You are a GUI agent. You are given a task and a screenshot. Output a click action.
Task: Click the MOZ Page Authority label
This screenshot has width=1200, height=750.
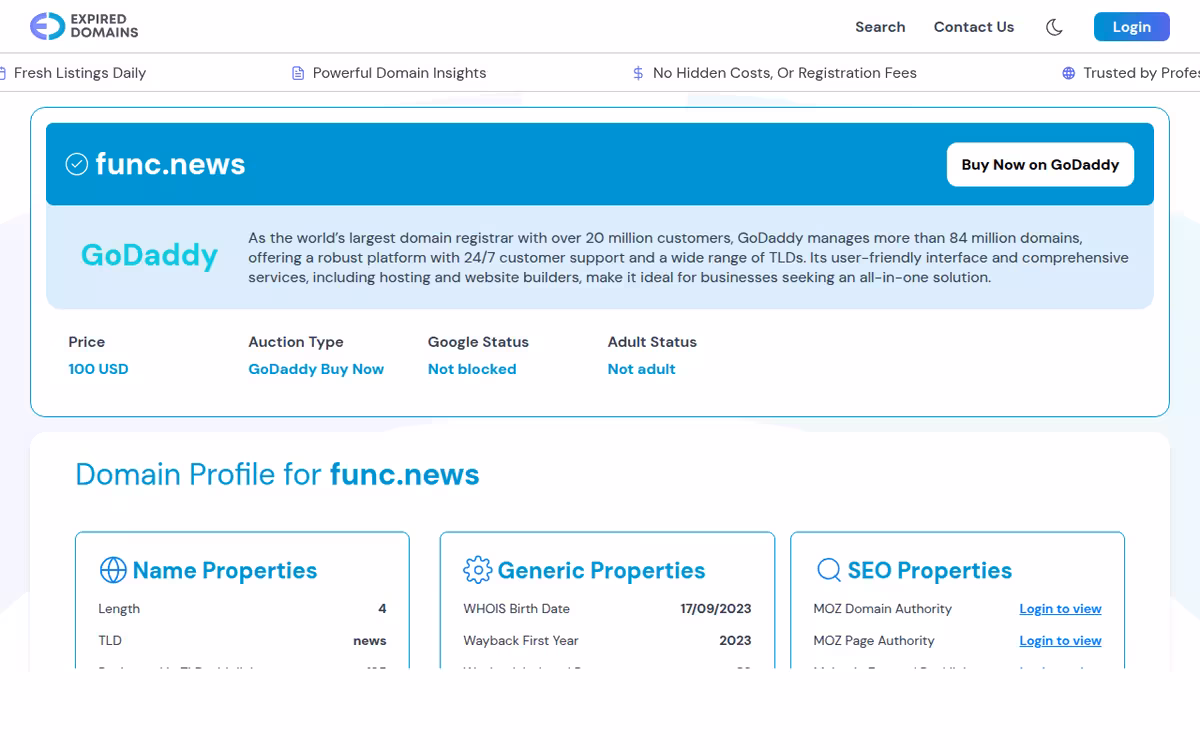pos(874,641)
